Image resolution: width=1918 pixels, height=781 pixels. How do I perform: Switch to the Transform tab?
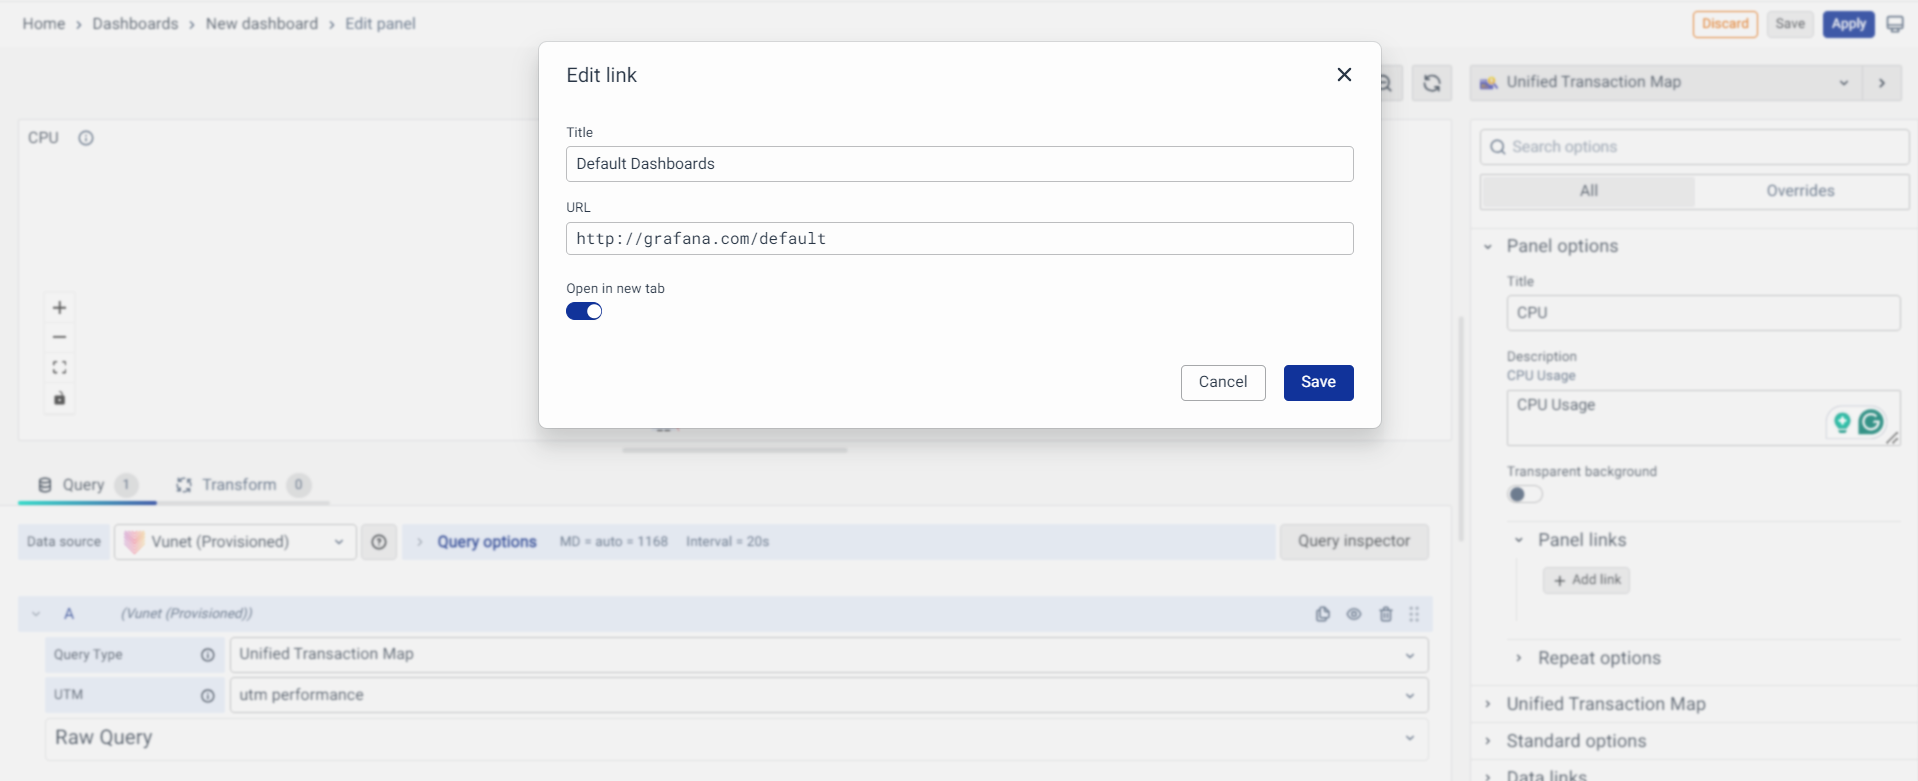tap(240, 485)
